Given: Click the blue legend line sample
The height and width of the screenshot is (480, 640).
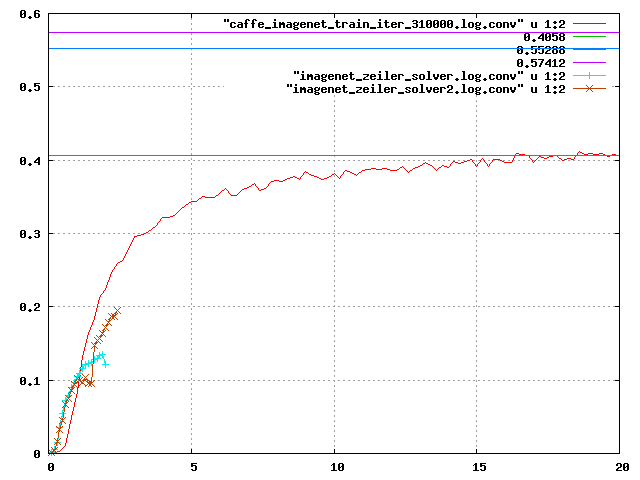Looking at the screenshot, I should pos(589,49).
